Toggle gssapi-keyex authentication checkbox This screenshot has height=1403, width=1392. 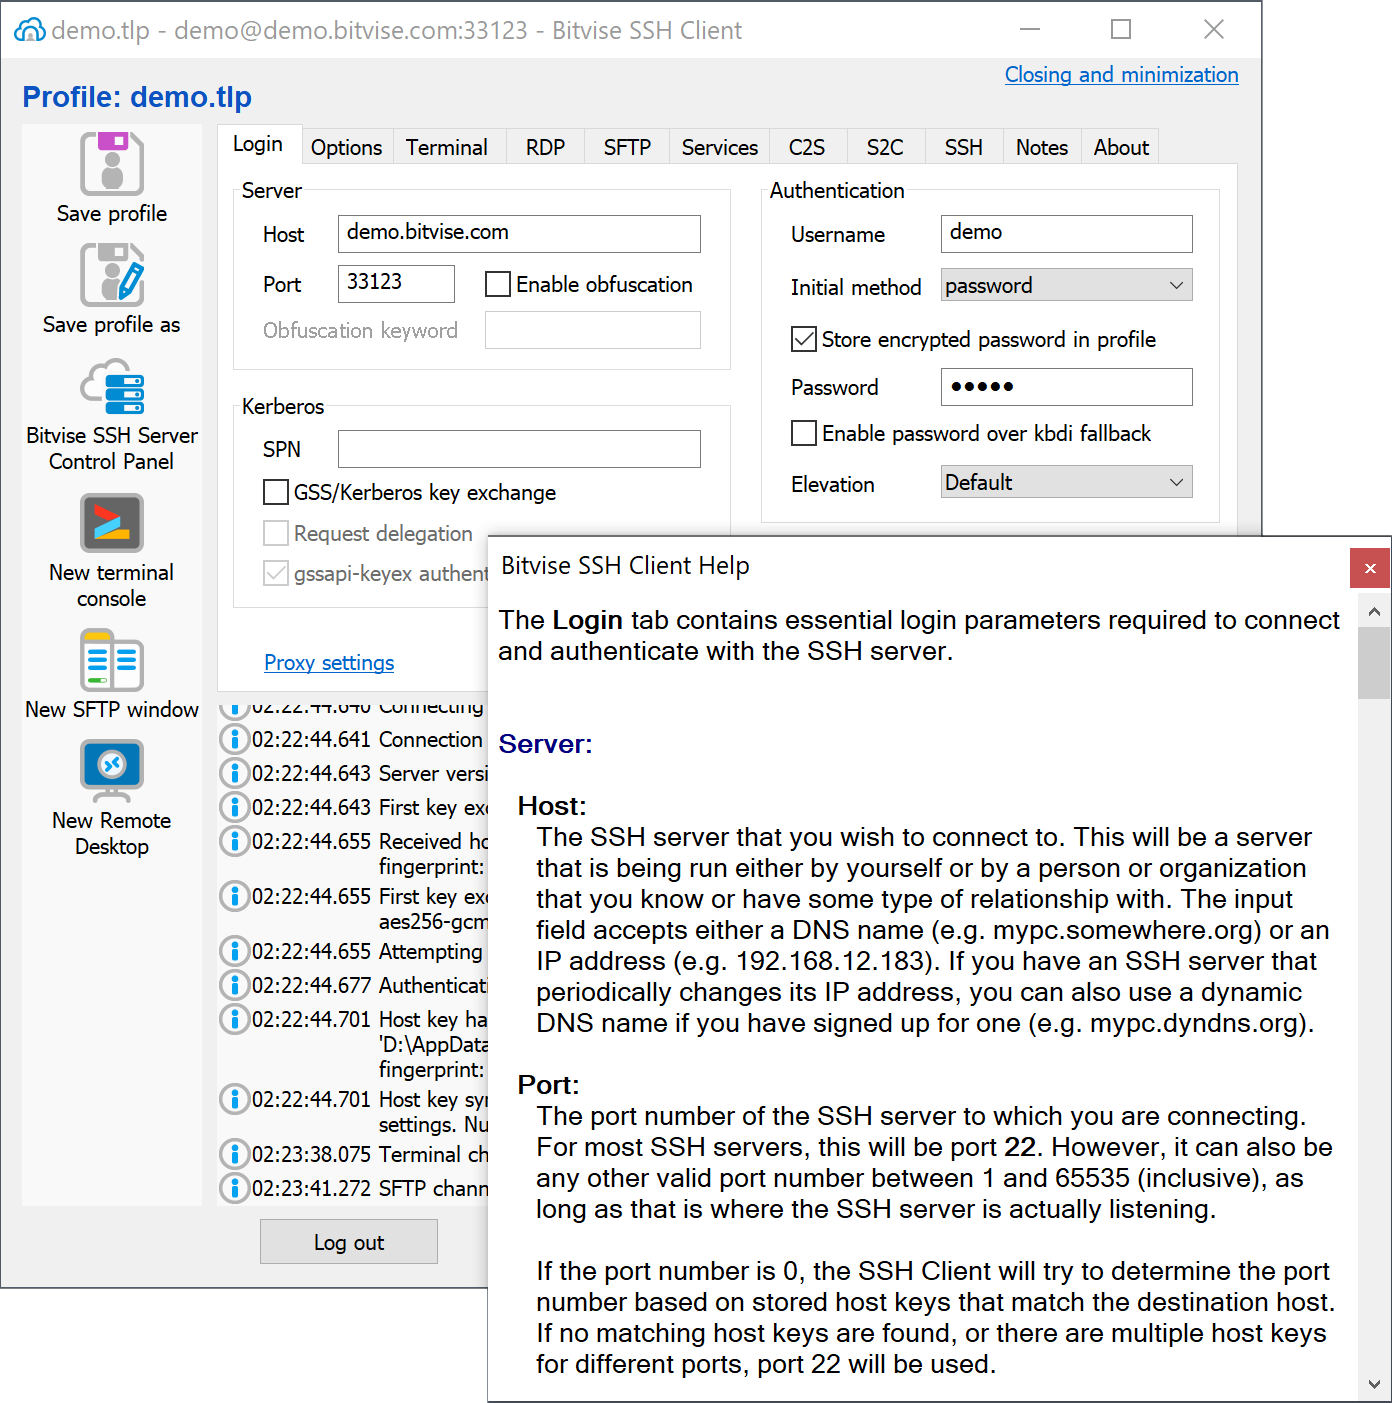tap(276, 573)
